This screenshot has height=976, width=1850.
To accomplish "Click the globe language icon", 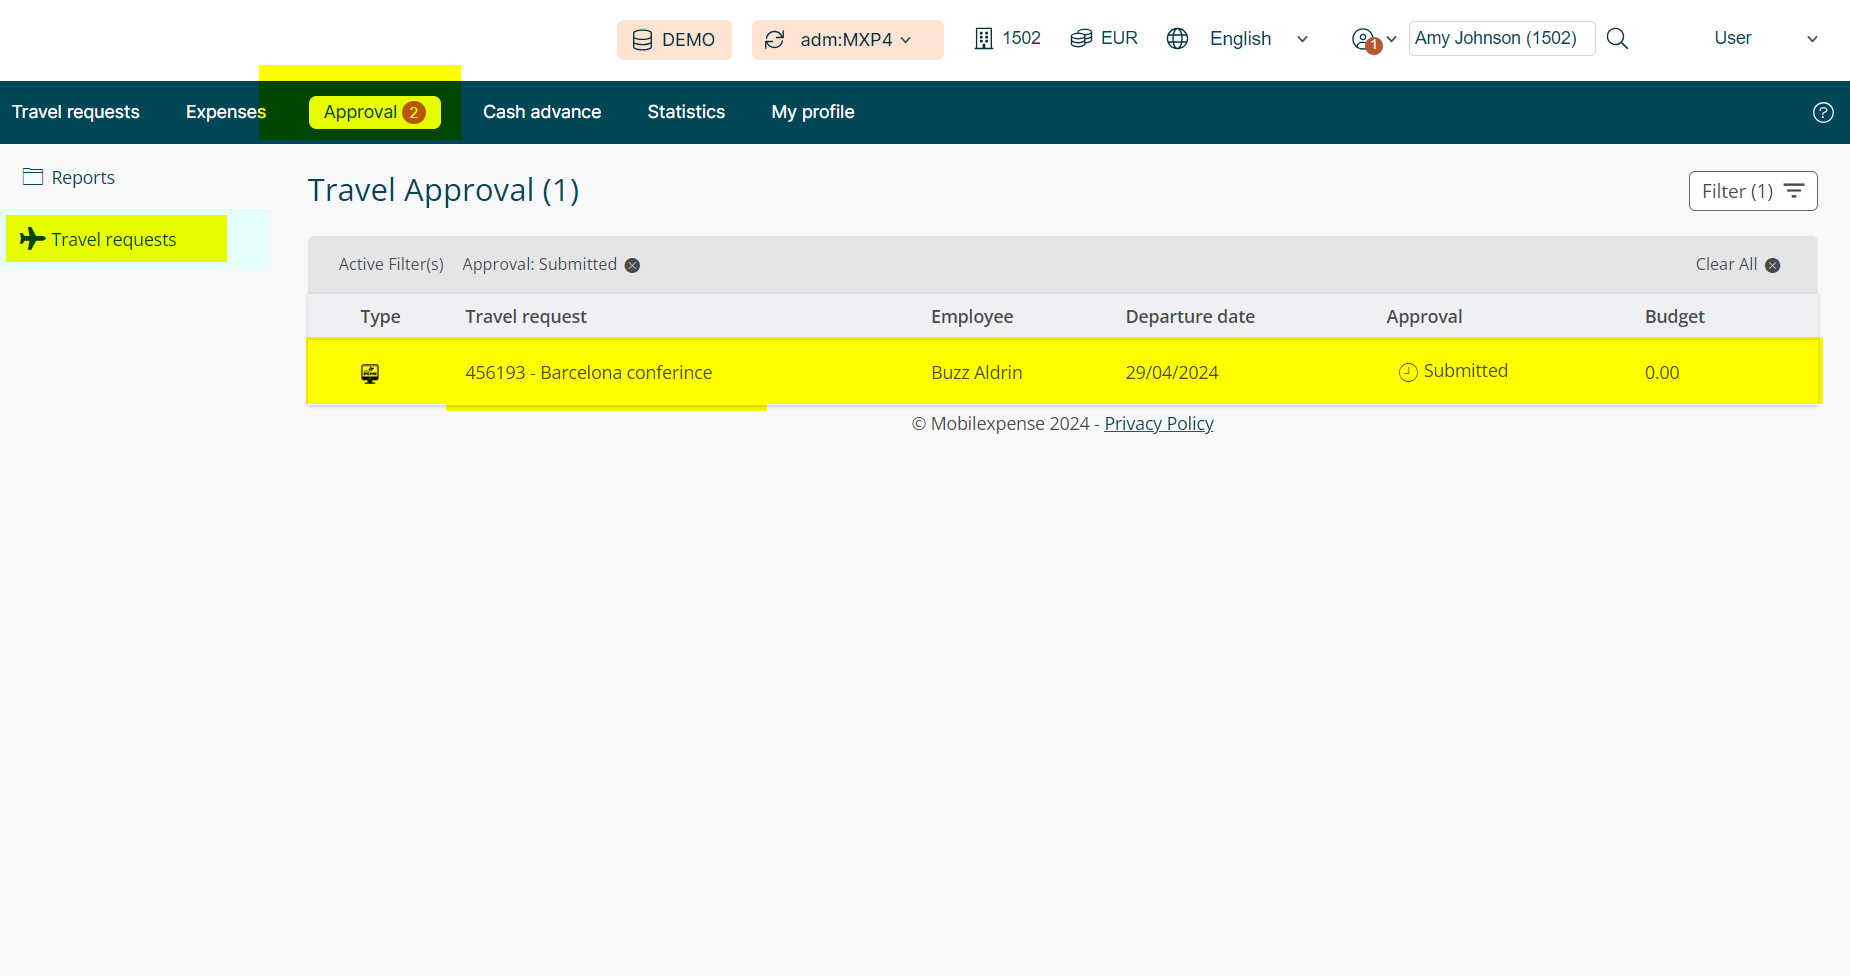I will 1178,39.
